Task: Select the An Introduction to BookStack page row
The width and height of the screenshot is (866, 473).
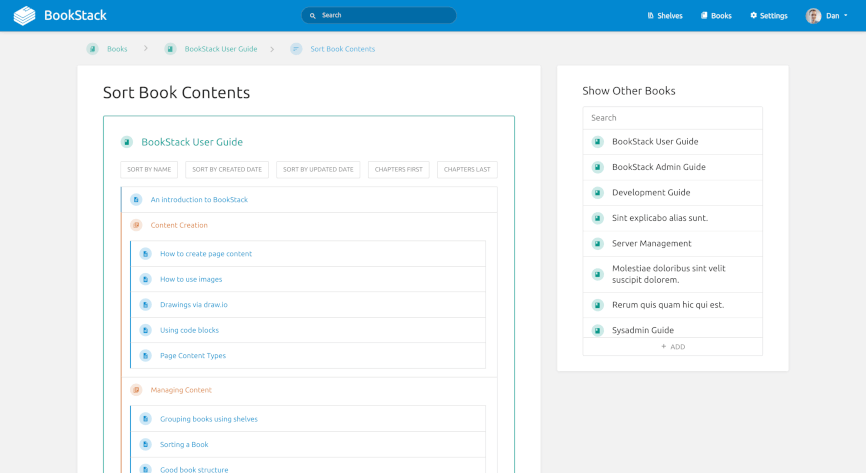Action: coord(309,199)
